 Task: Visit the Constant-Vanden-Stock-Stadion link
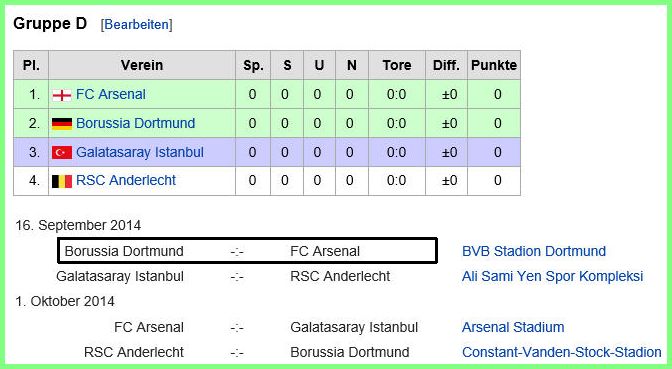coord(561,352)
